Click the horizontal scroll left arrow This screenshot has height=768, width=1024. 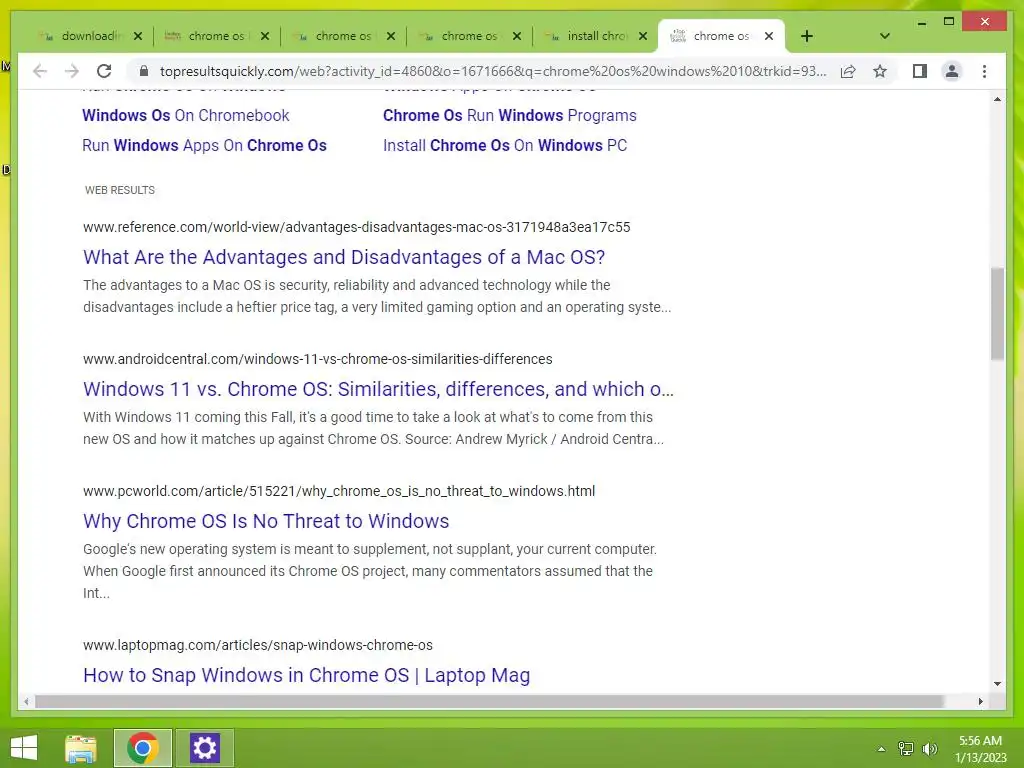[x=26, y=701]
